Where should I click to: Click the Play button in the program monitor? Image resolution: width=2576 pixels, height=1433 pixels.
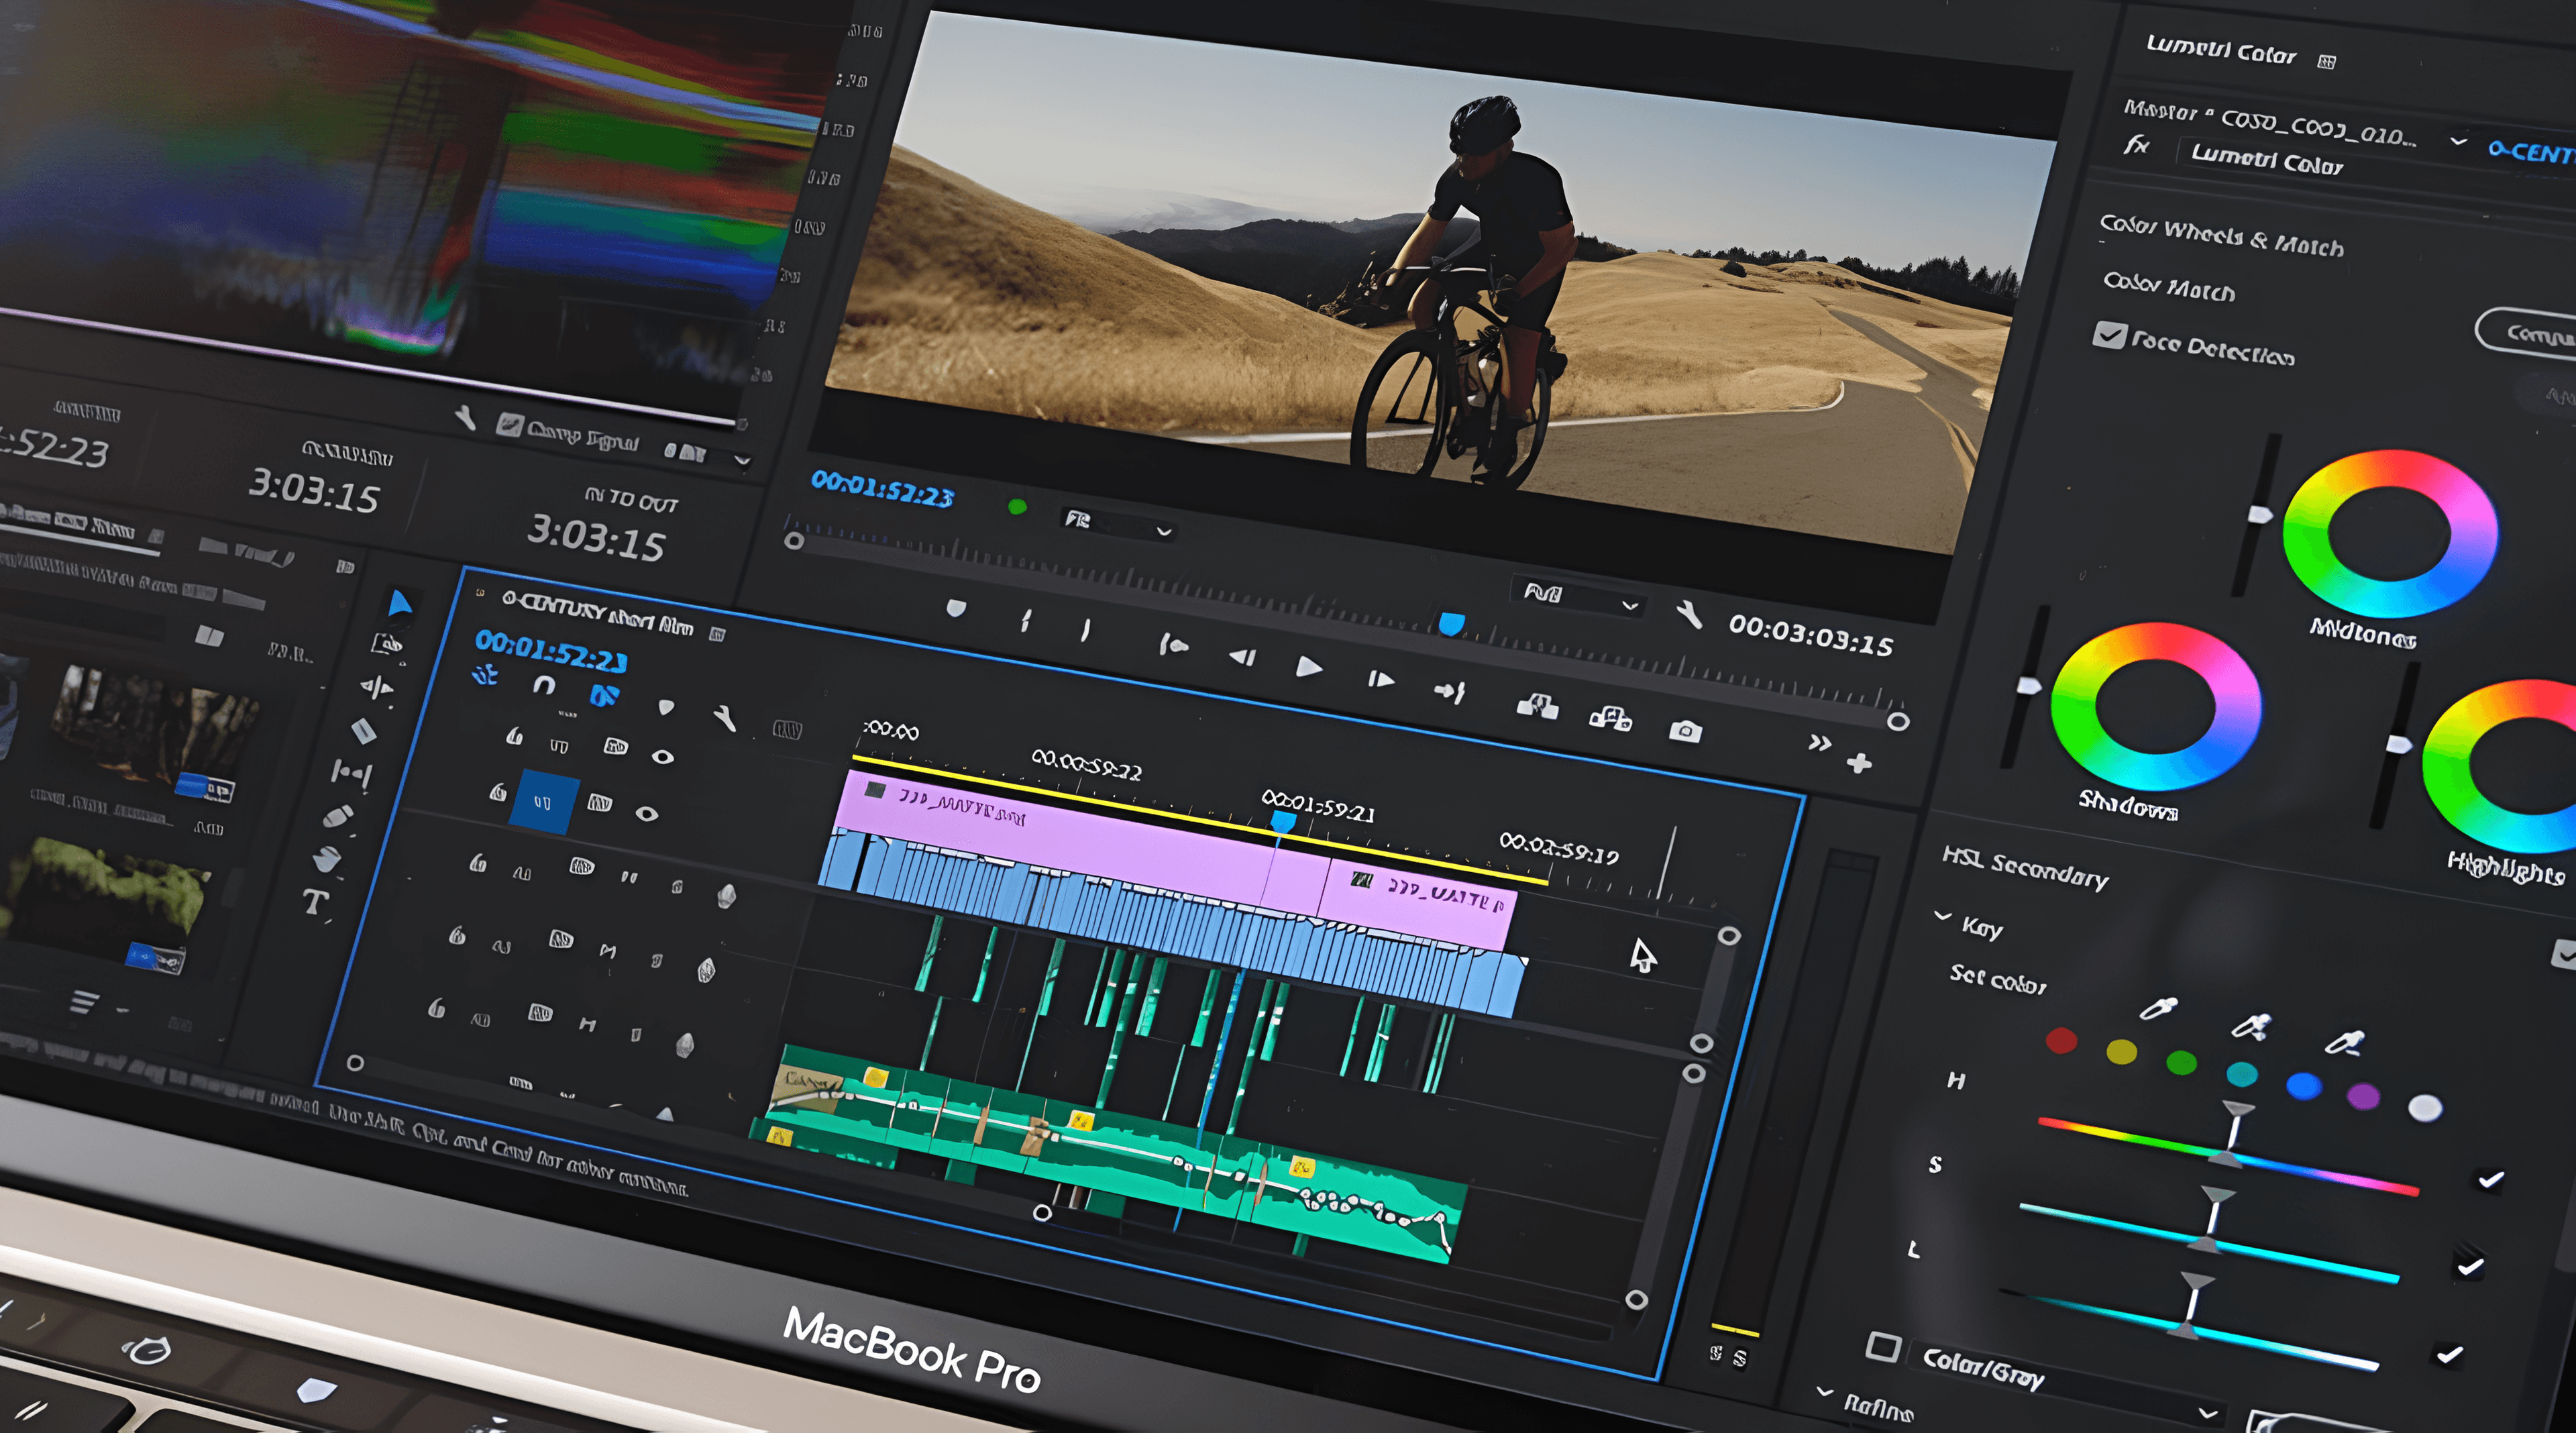tap(1308, 667)
